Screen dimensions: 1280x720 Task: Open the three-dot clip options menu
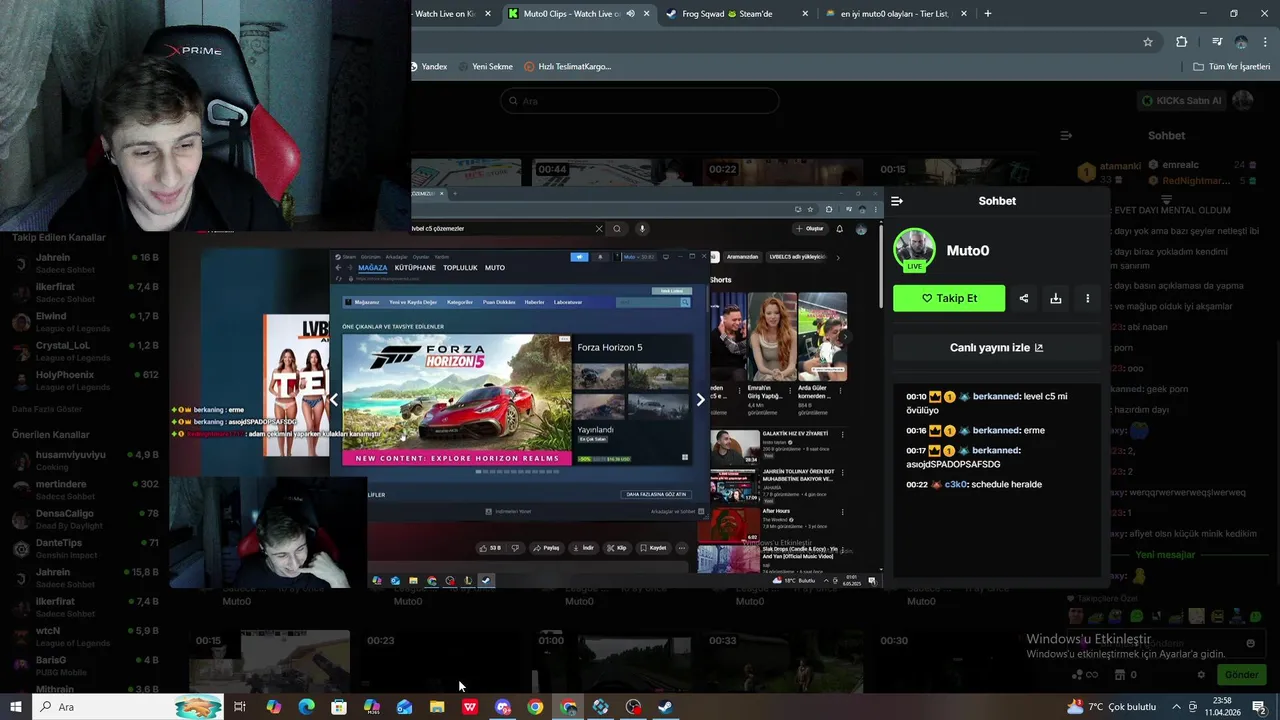[1087, 298]
